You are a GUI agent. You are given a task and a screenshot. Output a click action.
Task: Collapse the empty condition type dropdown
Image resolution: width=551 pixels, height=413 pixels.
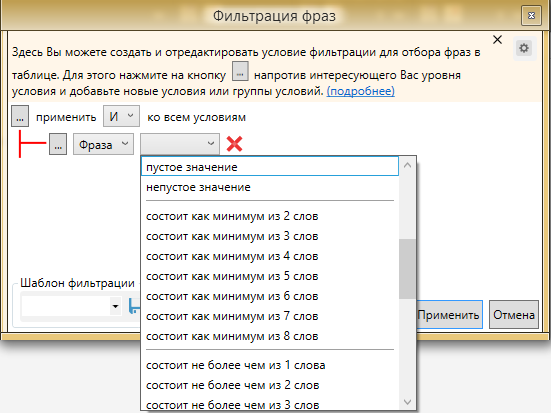click(x=180, y=144)
